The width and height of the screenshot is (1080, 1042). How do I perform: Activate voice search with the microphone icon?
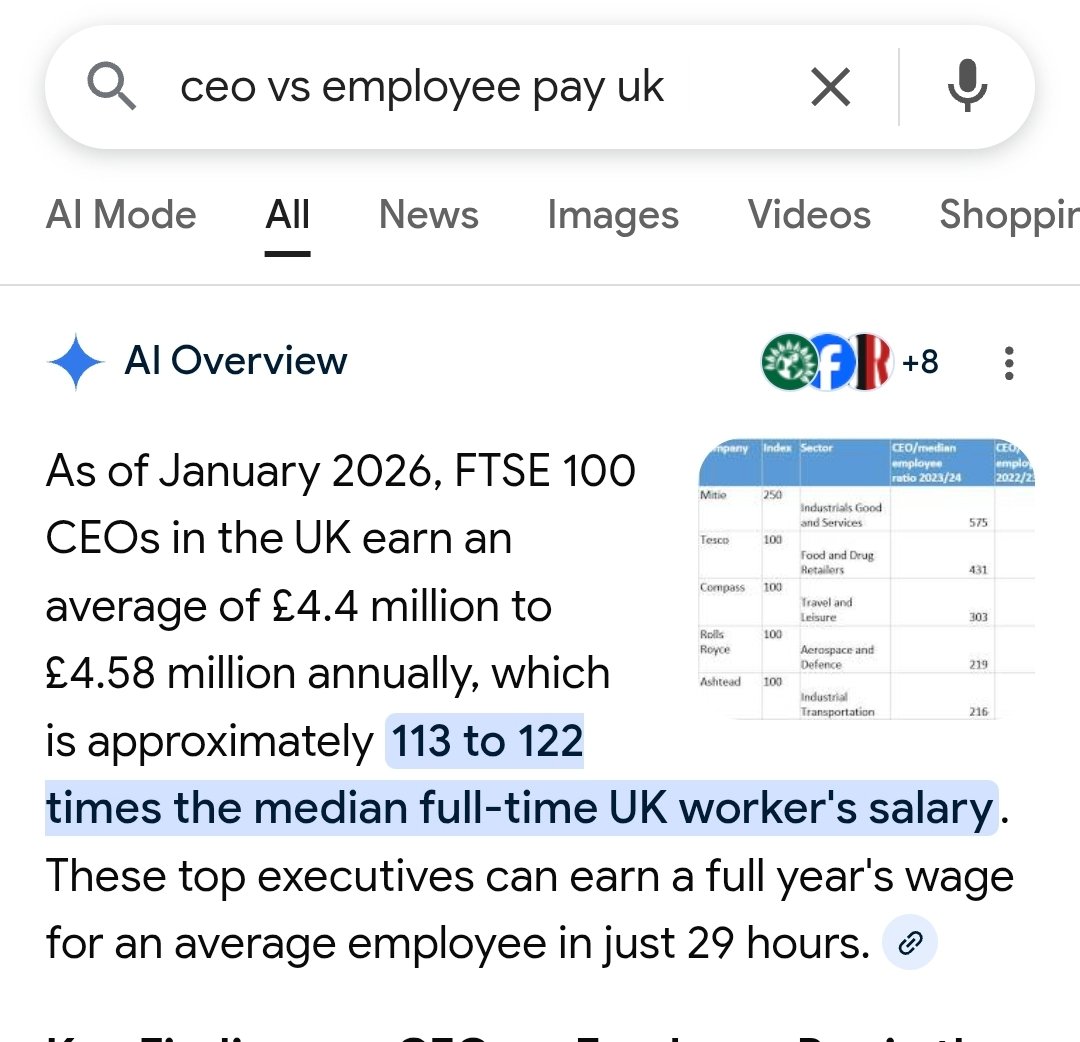click(966, 86)
